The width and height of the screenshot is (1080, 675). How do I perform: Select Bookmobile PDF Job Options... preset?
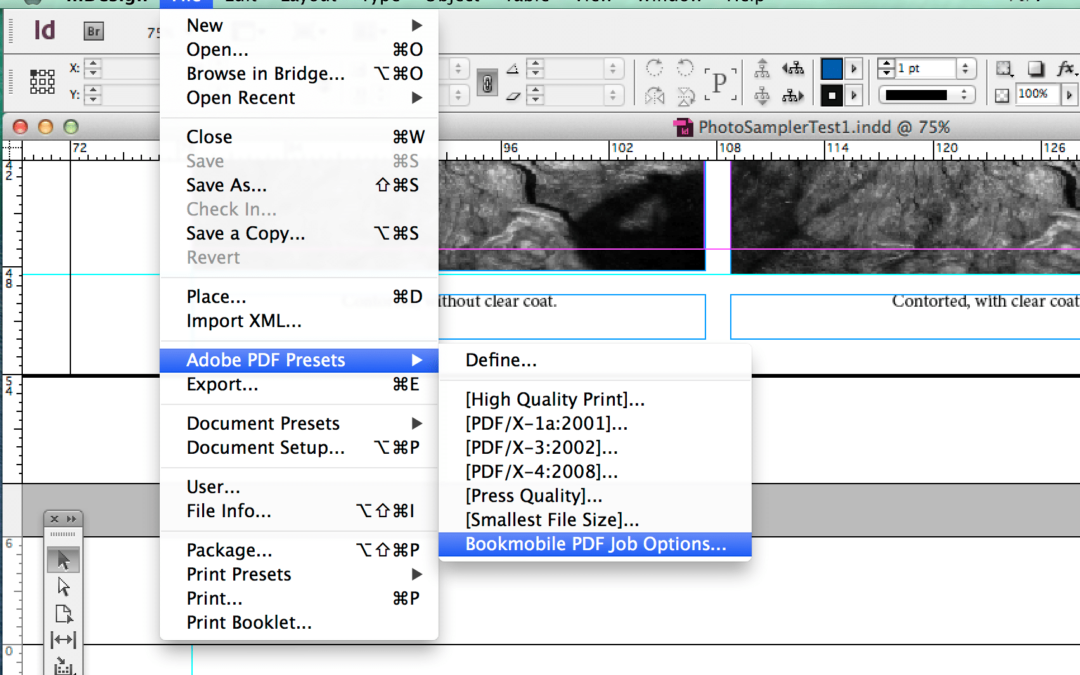(595, 544)
